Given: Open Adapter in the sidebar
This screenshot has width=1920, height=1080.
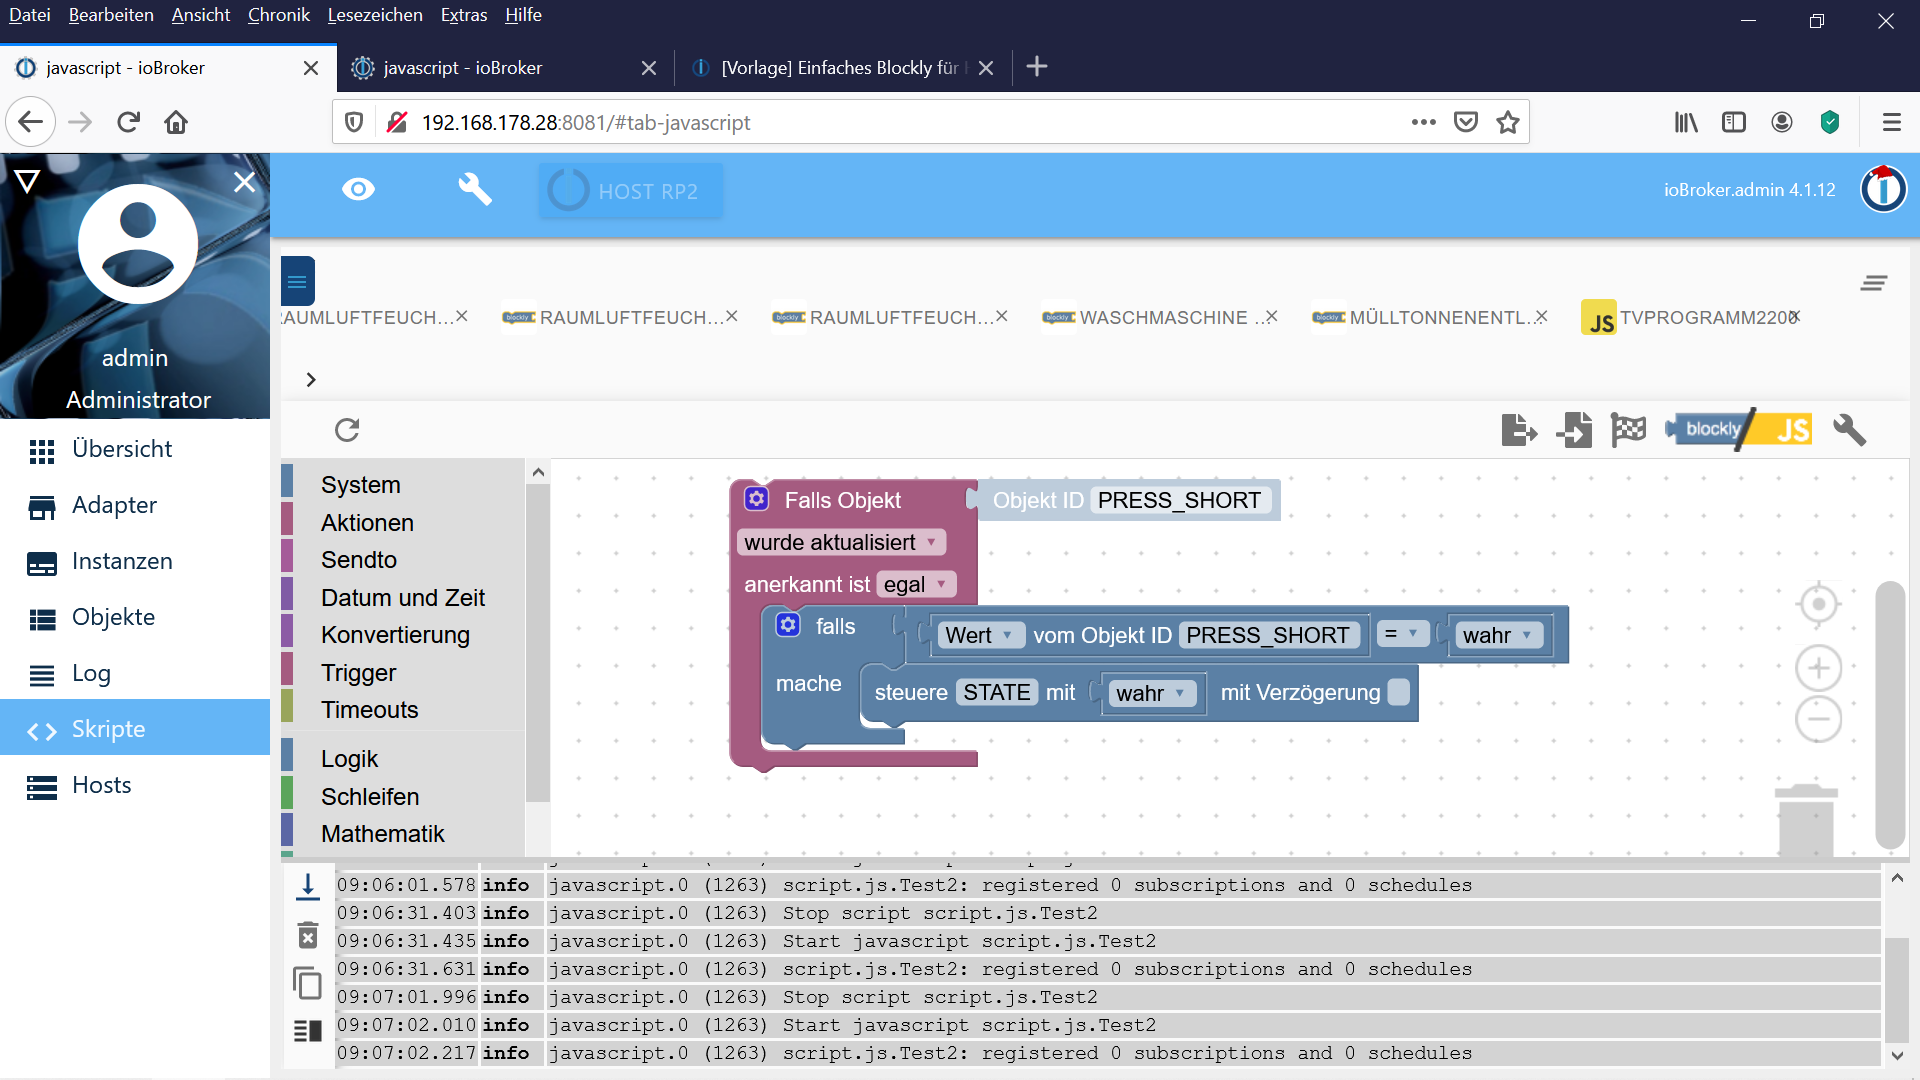Looking at the screenshot, I should point(135,506).
